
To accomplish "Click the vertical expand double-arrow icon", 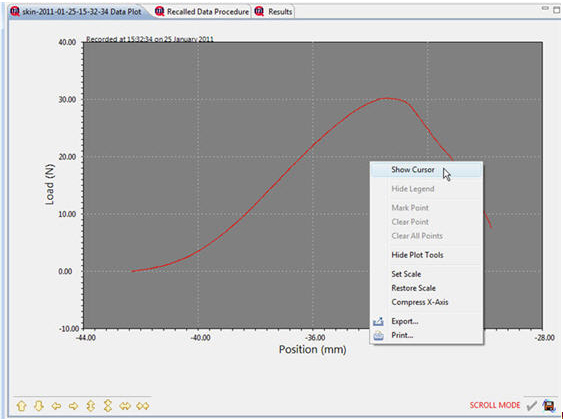I will coord(90,406).
